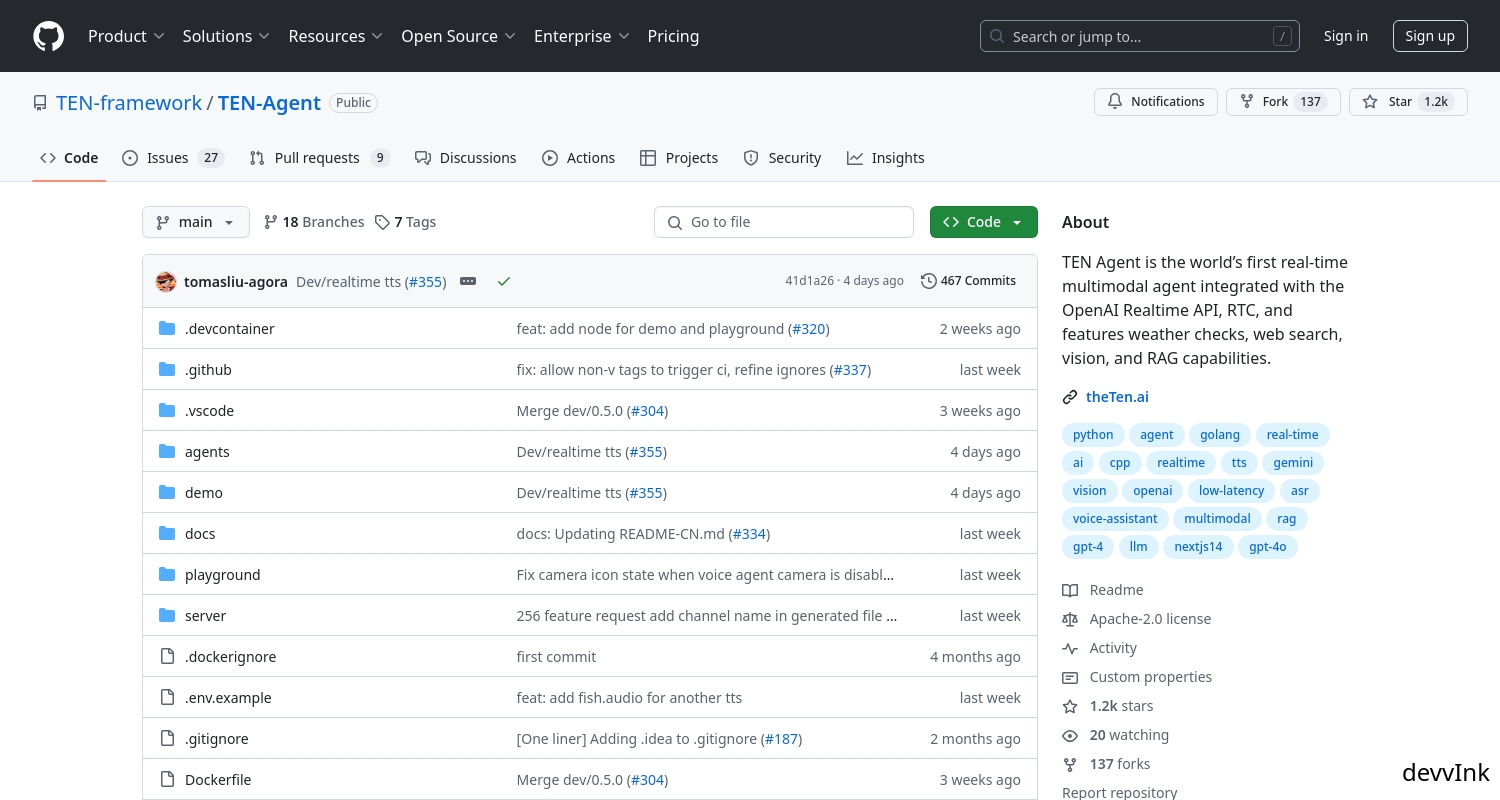The image size is (1500, 800).
Task: Open the green Code dropdown button
Action: click(984, 222)
